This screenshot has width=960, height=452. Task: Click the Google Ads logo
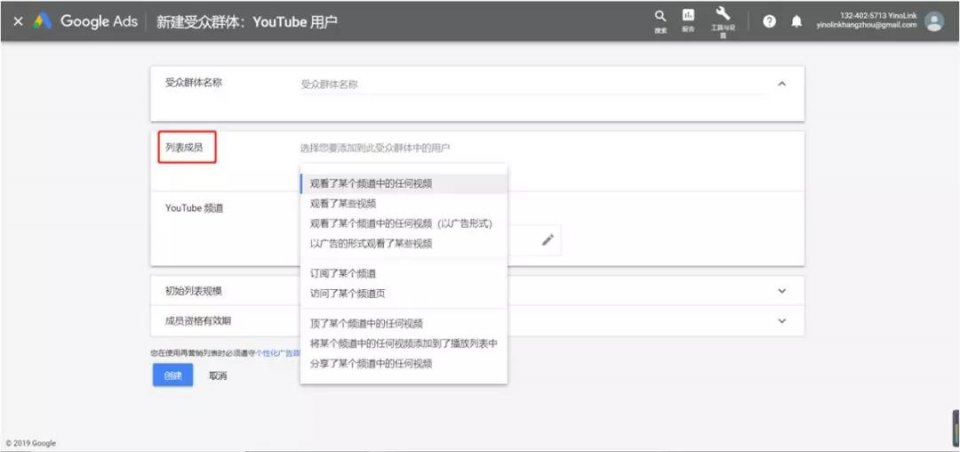(44, 21)
